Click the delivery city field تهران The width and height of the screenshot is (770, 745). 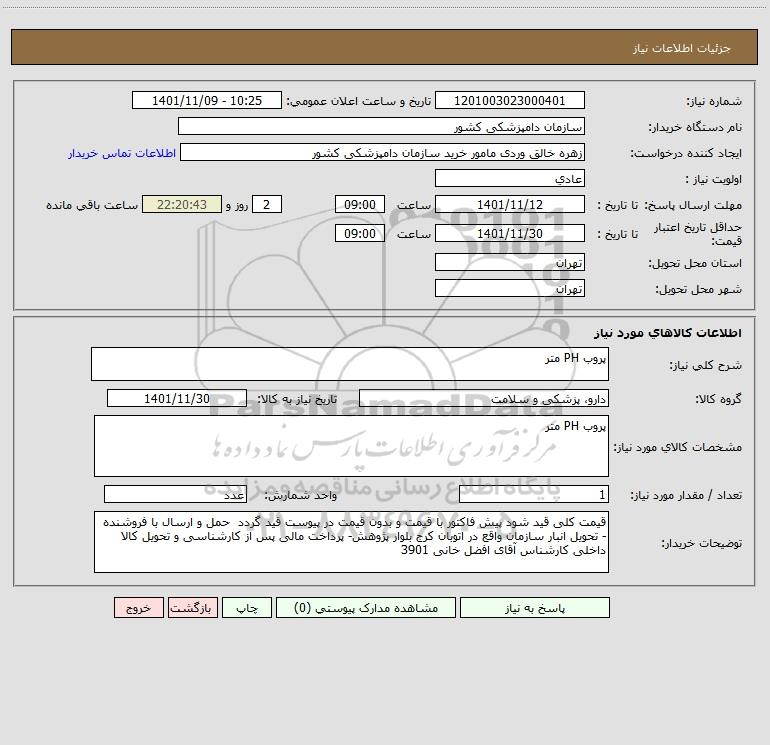pyautogui.click(x=510, y=288)
